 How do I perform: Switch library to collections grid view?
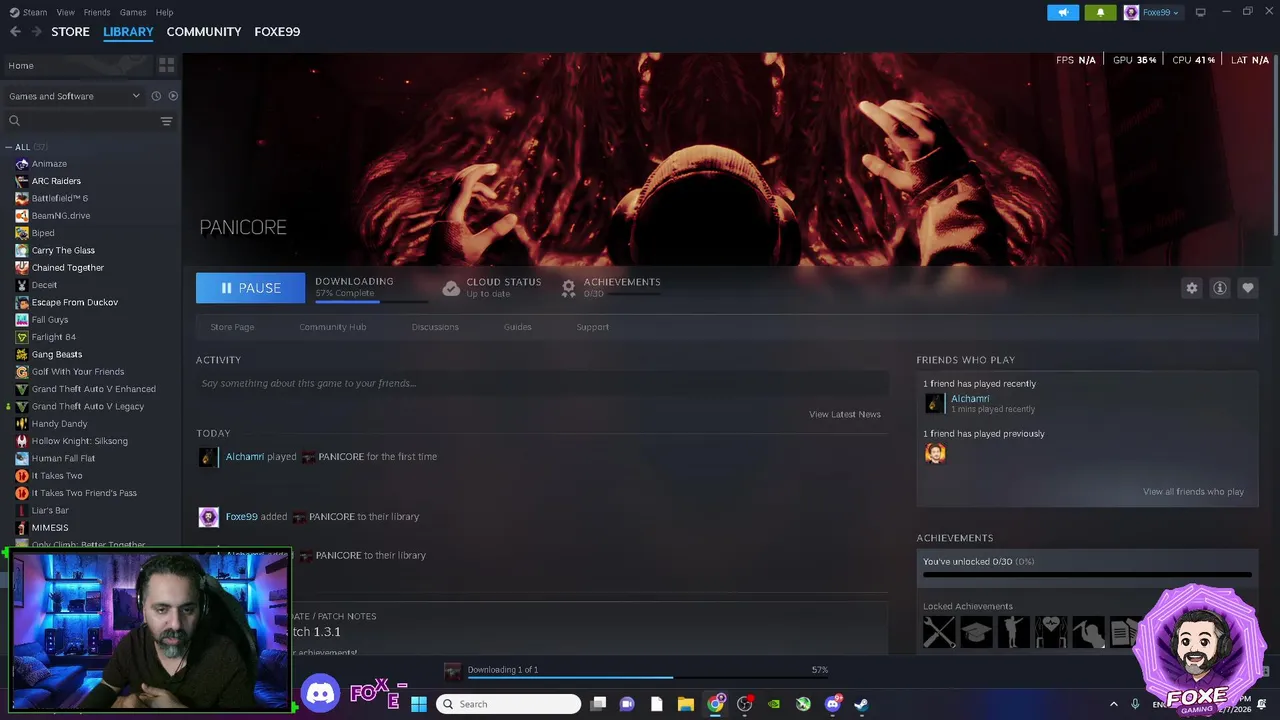(x=166, y=65)
